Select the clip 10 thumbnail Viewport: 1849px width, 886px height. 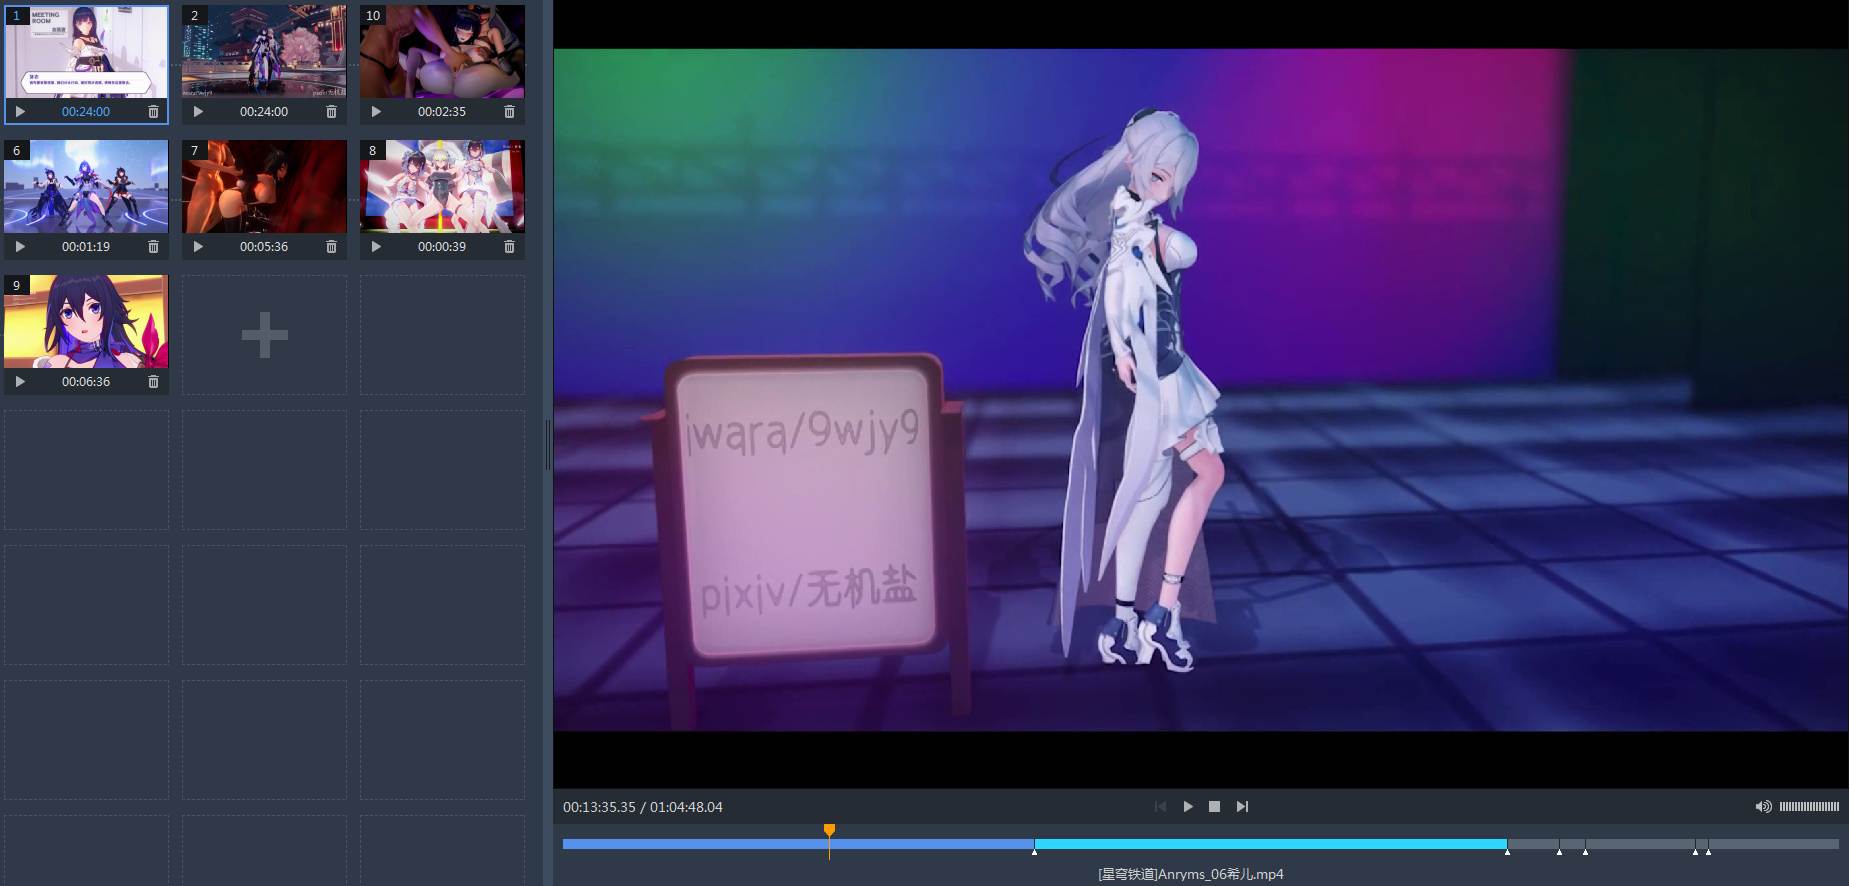coord(442,52)
